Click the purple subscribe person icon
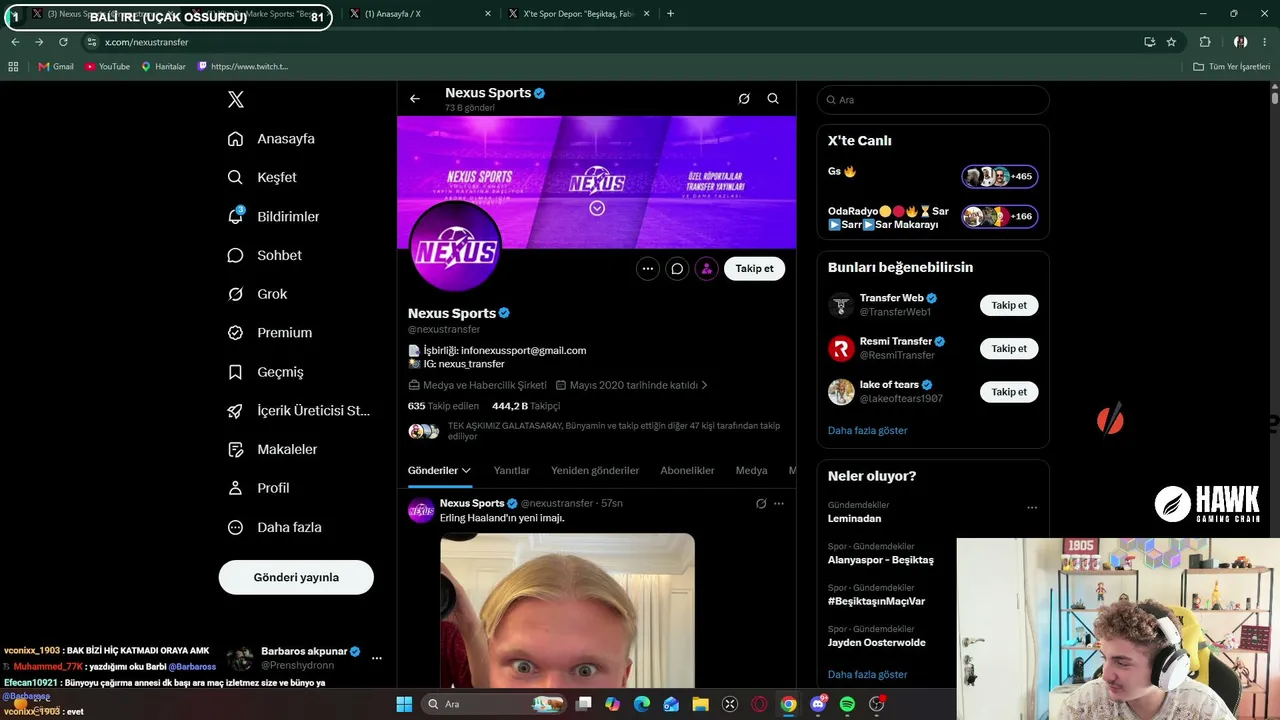The image size is (1280, 720). (707, 268)
